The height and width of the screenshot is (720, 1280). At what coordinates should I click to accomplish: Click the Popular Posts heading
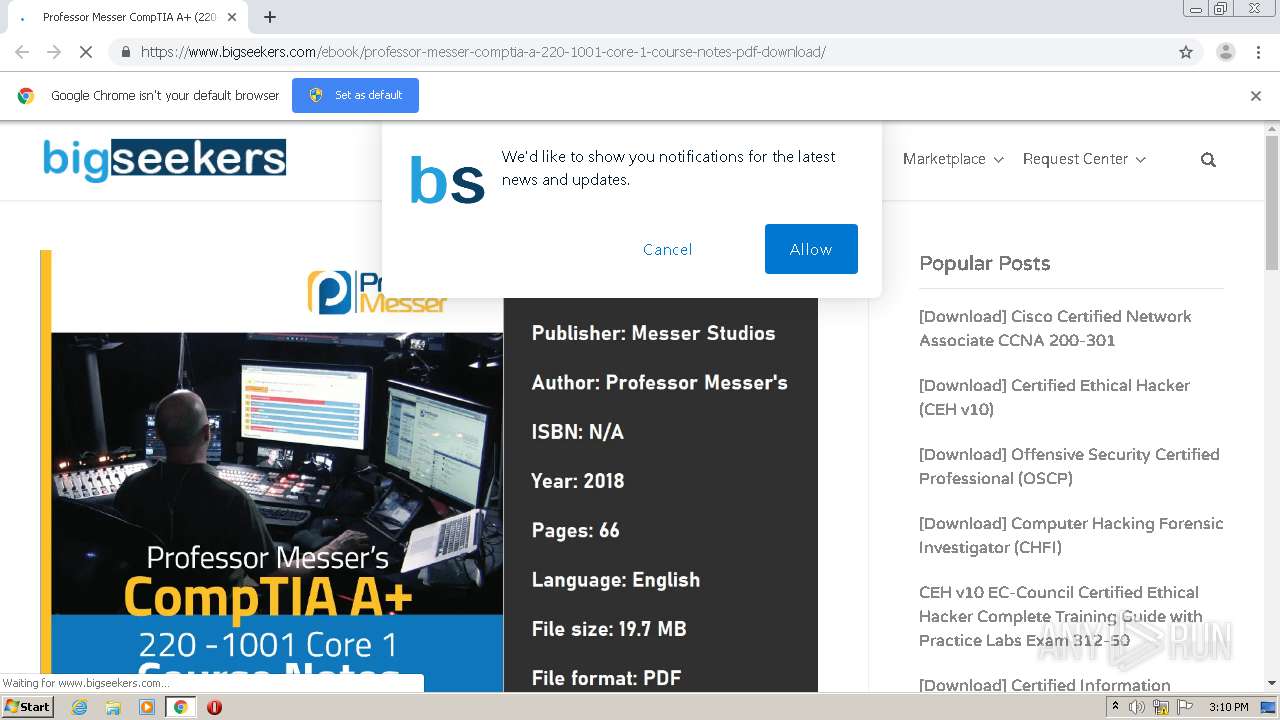984,263
